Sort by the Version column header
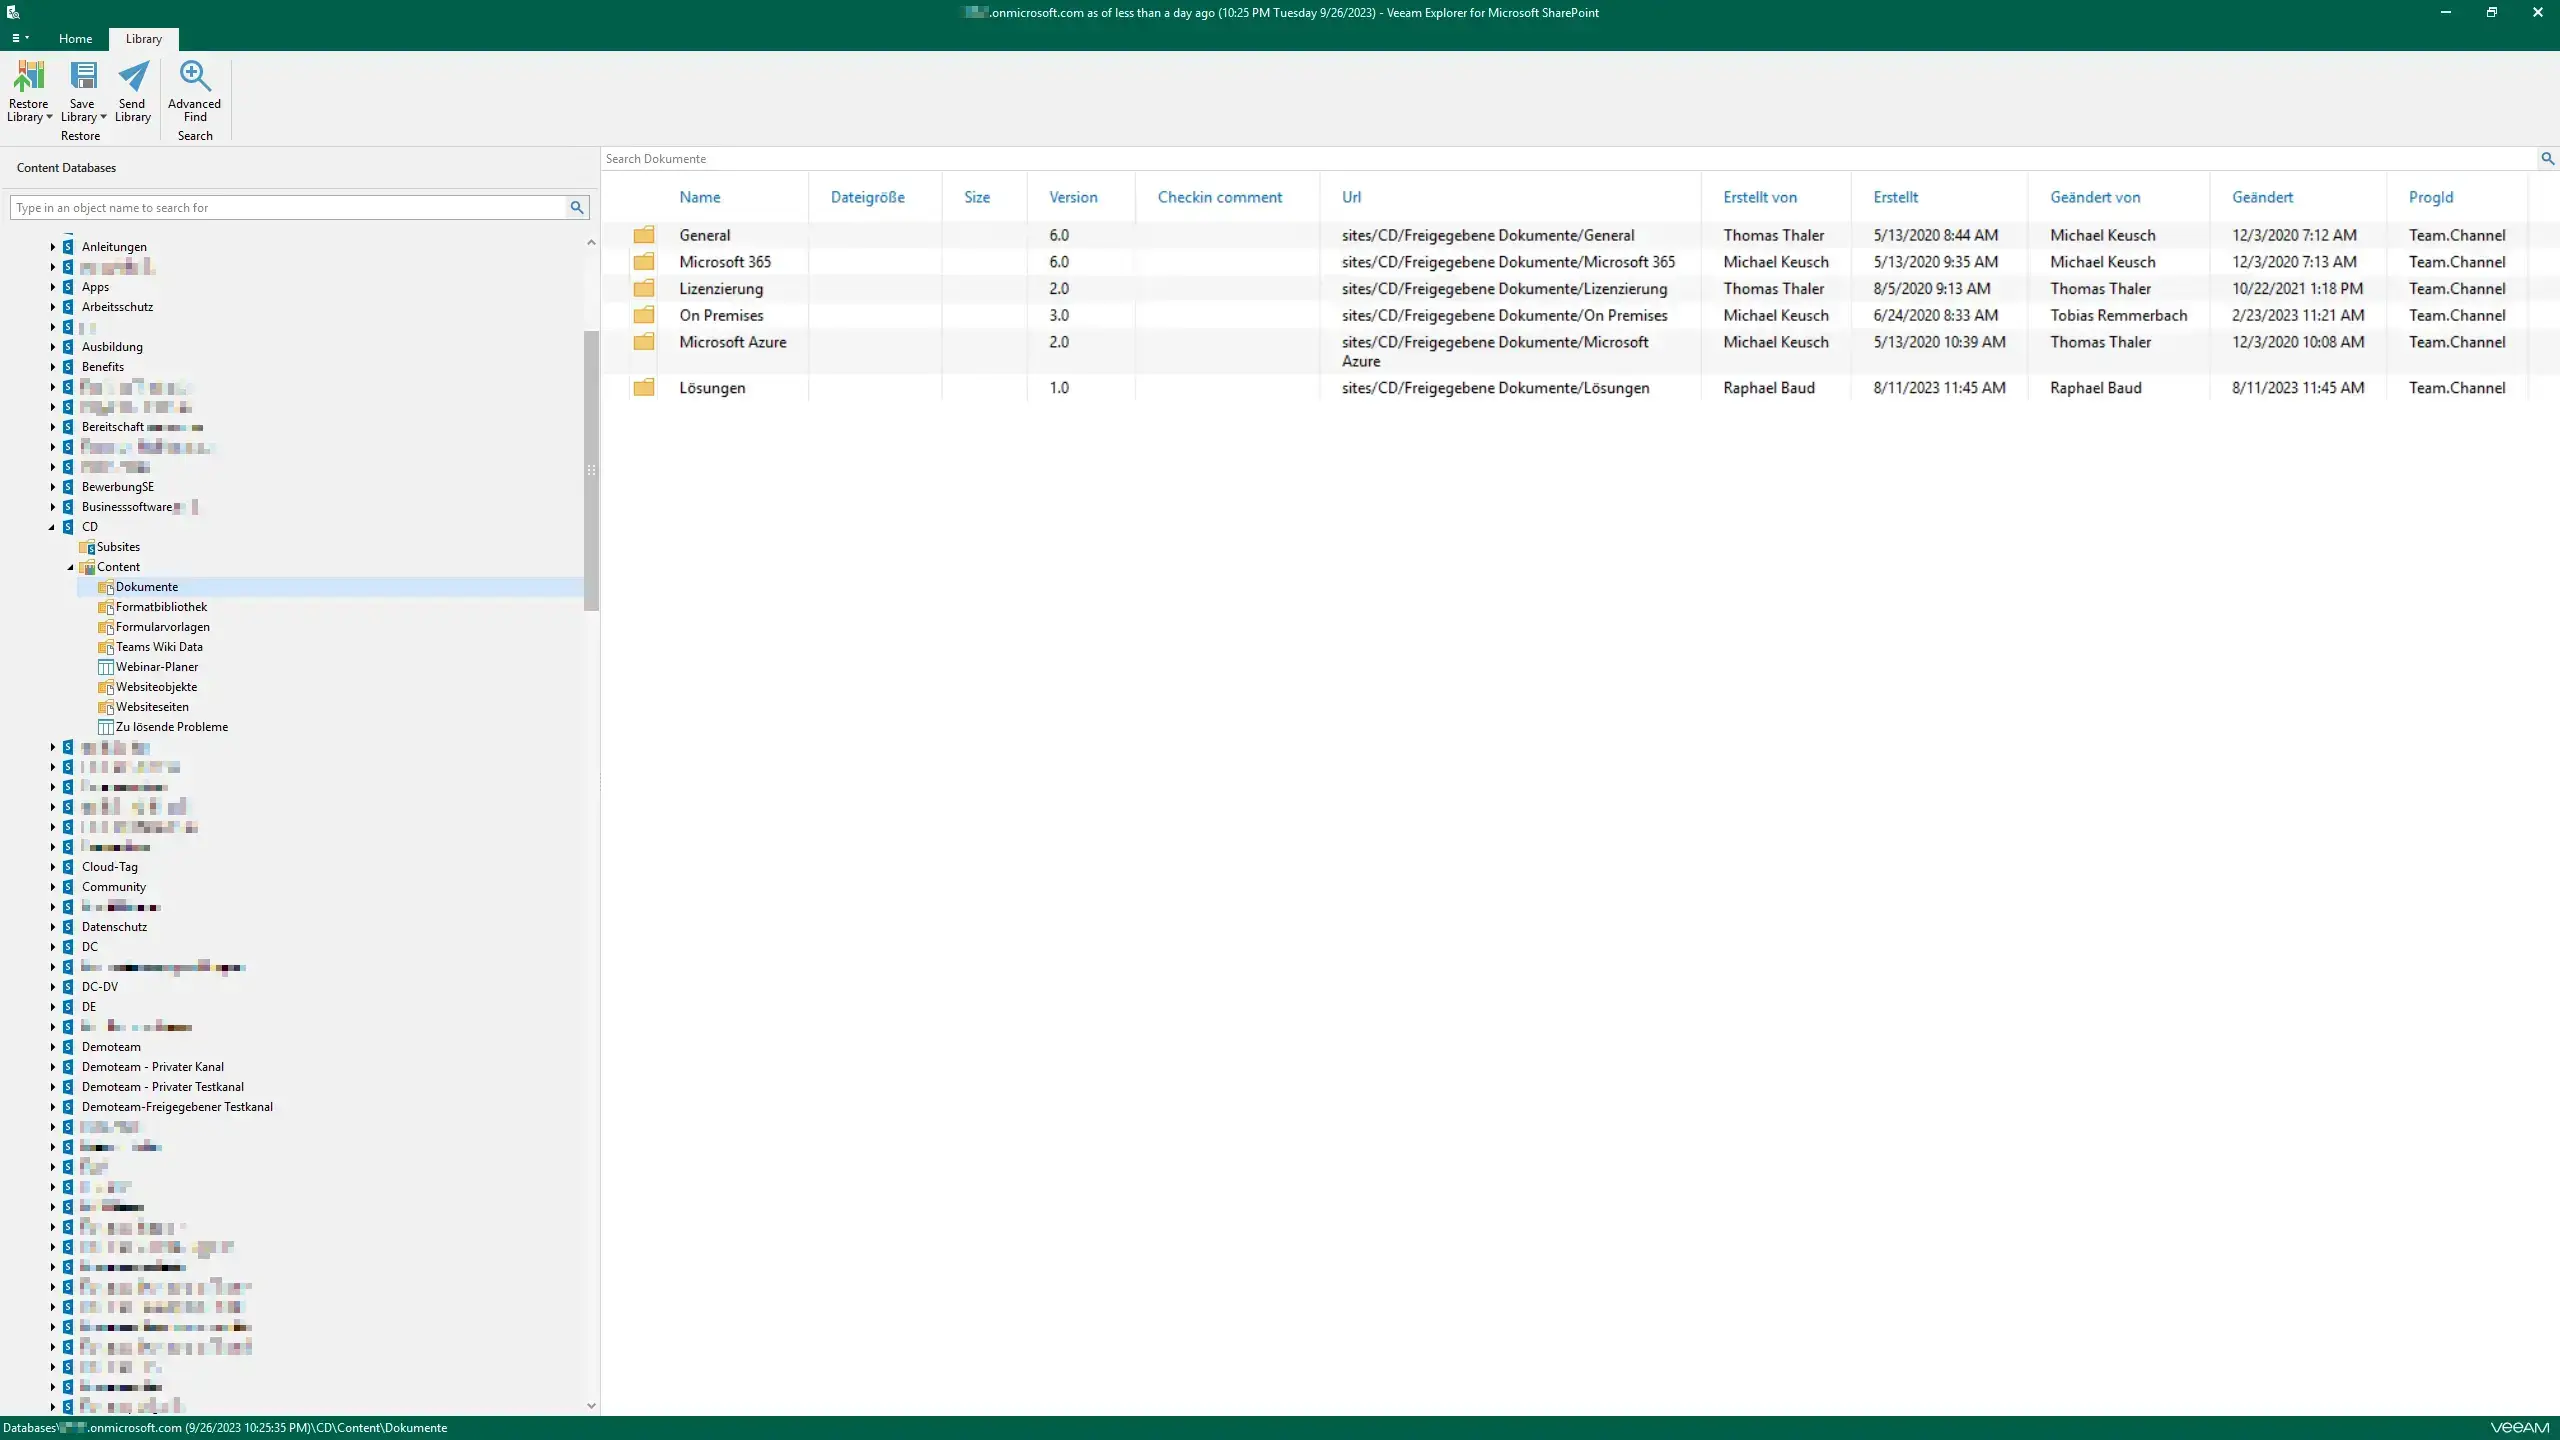The image size is (2560, 1440). click(x=1073, y=197)
